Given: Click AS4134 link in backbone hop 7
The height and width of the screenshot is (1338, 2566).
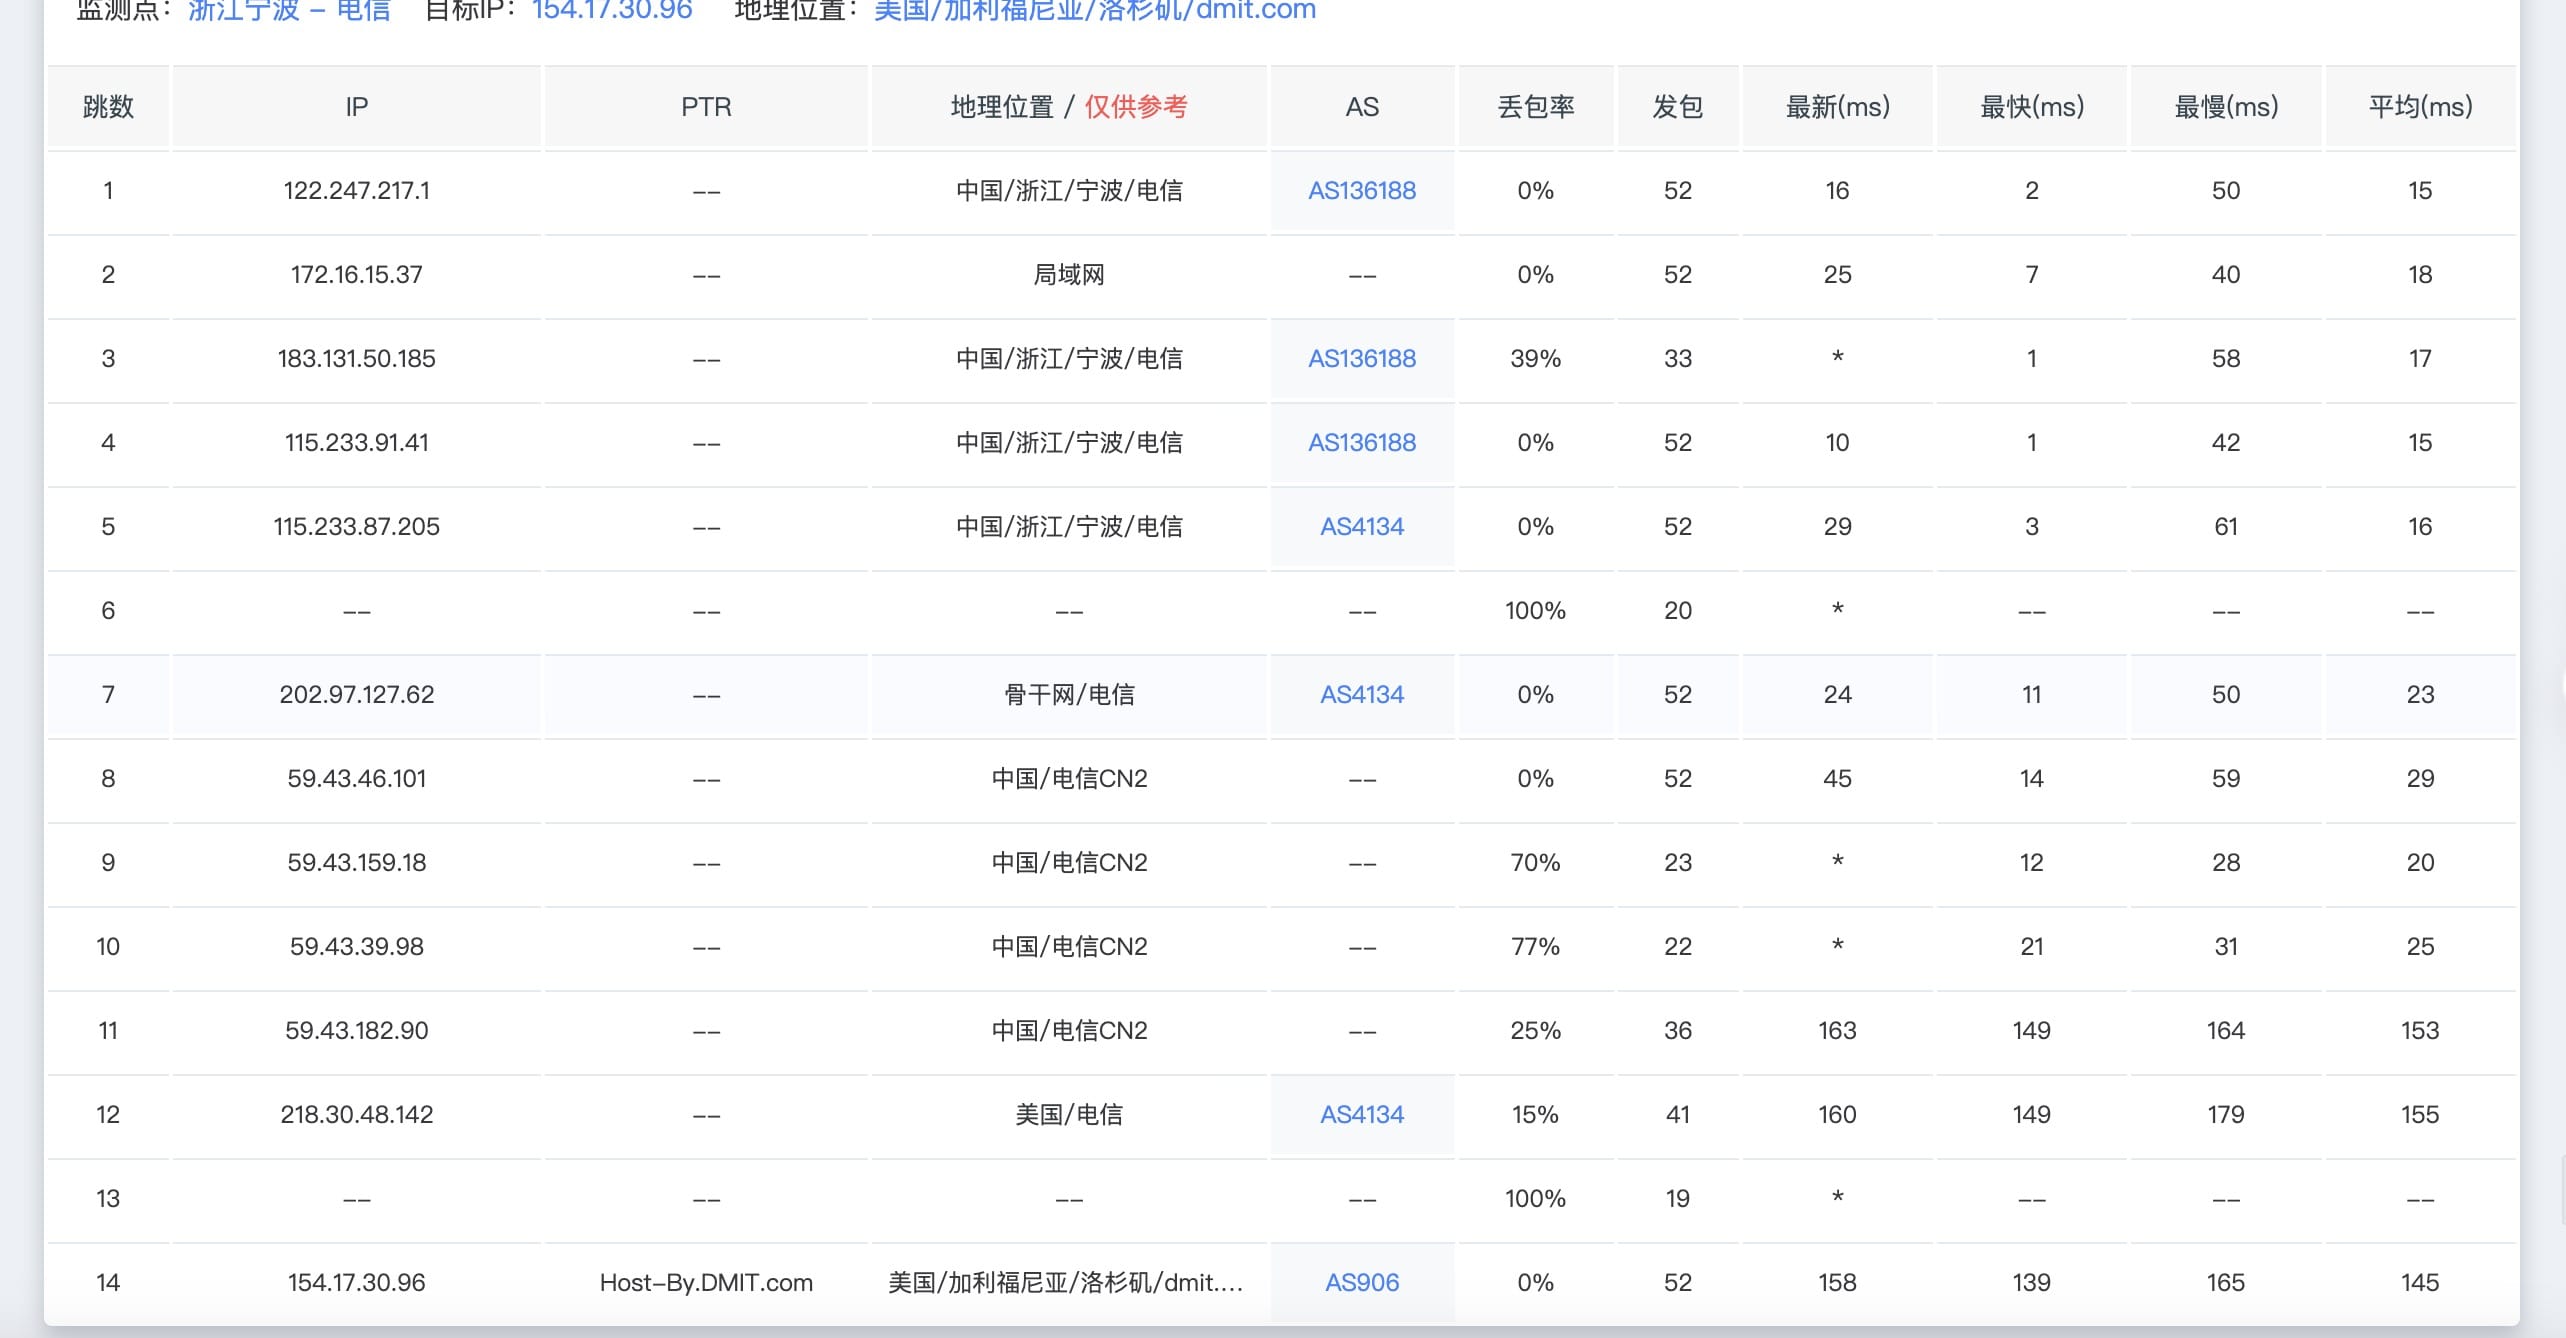Looking at the screenshot, I should point(1361,694).
